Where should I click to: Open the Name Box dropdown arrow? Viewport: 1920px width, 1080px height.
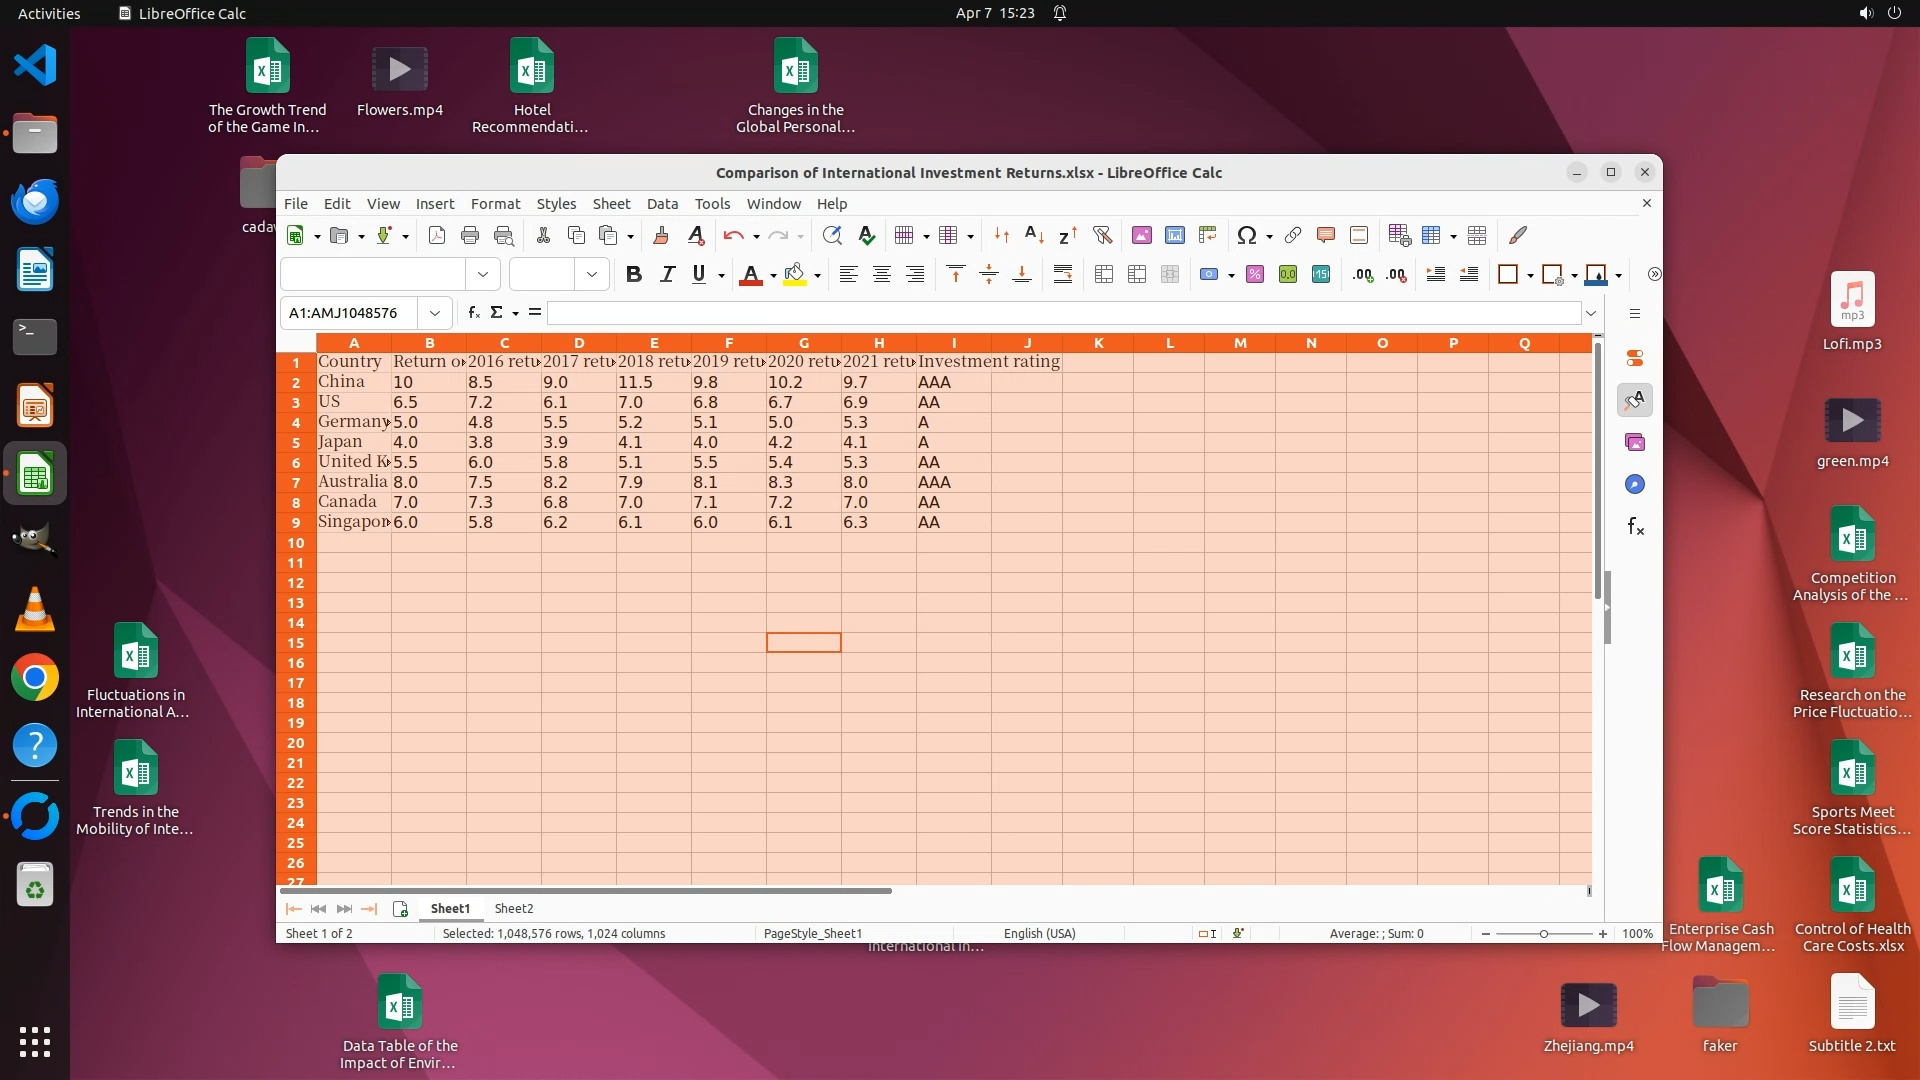coord(435,313)
